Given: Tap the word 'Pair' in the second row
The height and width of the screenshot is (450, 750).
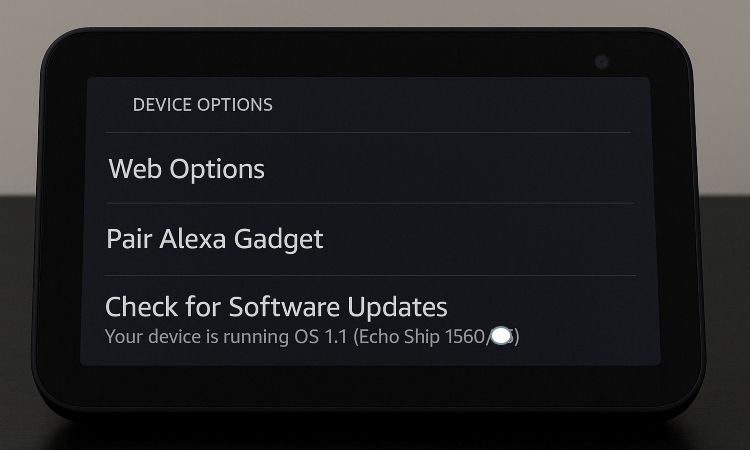Looking at the screenshot, I should click(x=127, y=239).
